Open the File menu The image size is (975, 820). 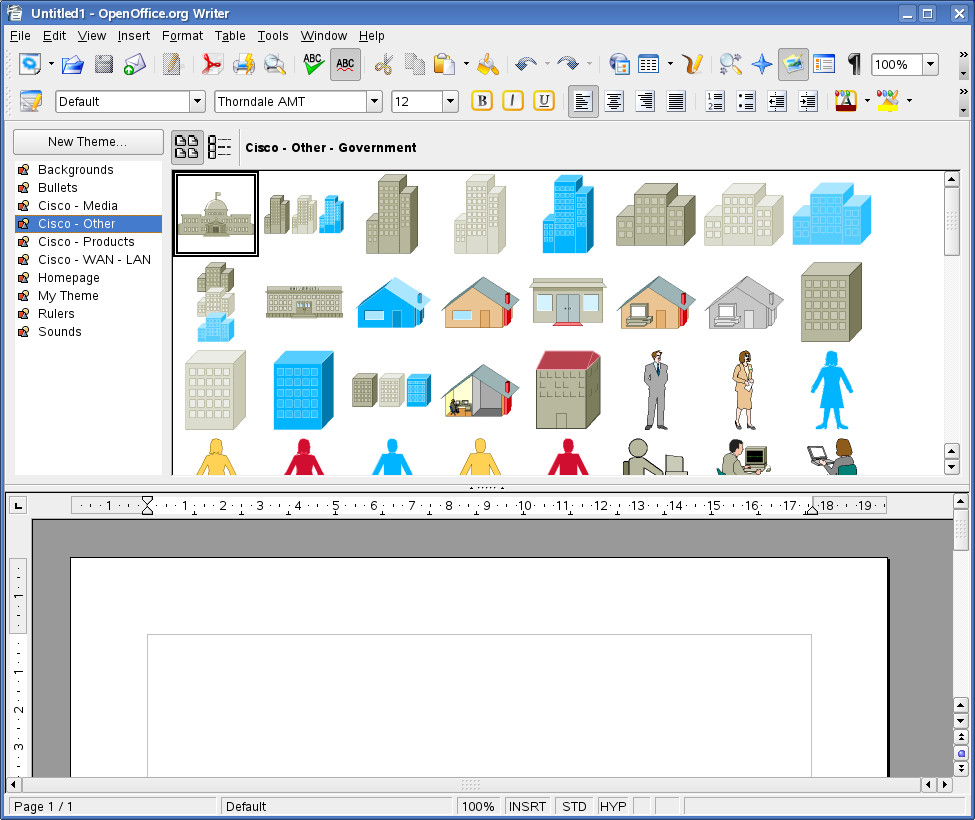pos(20,35)
